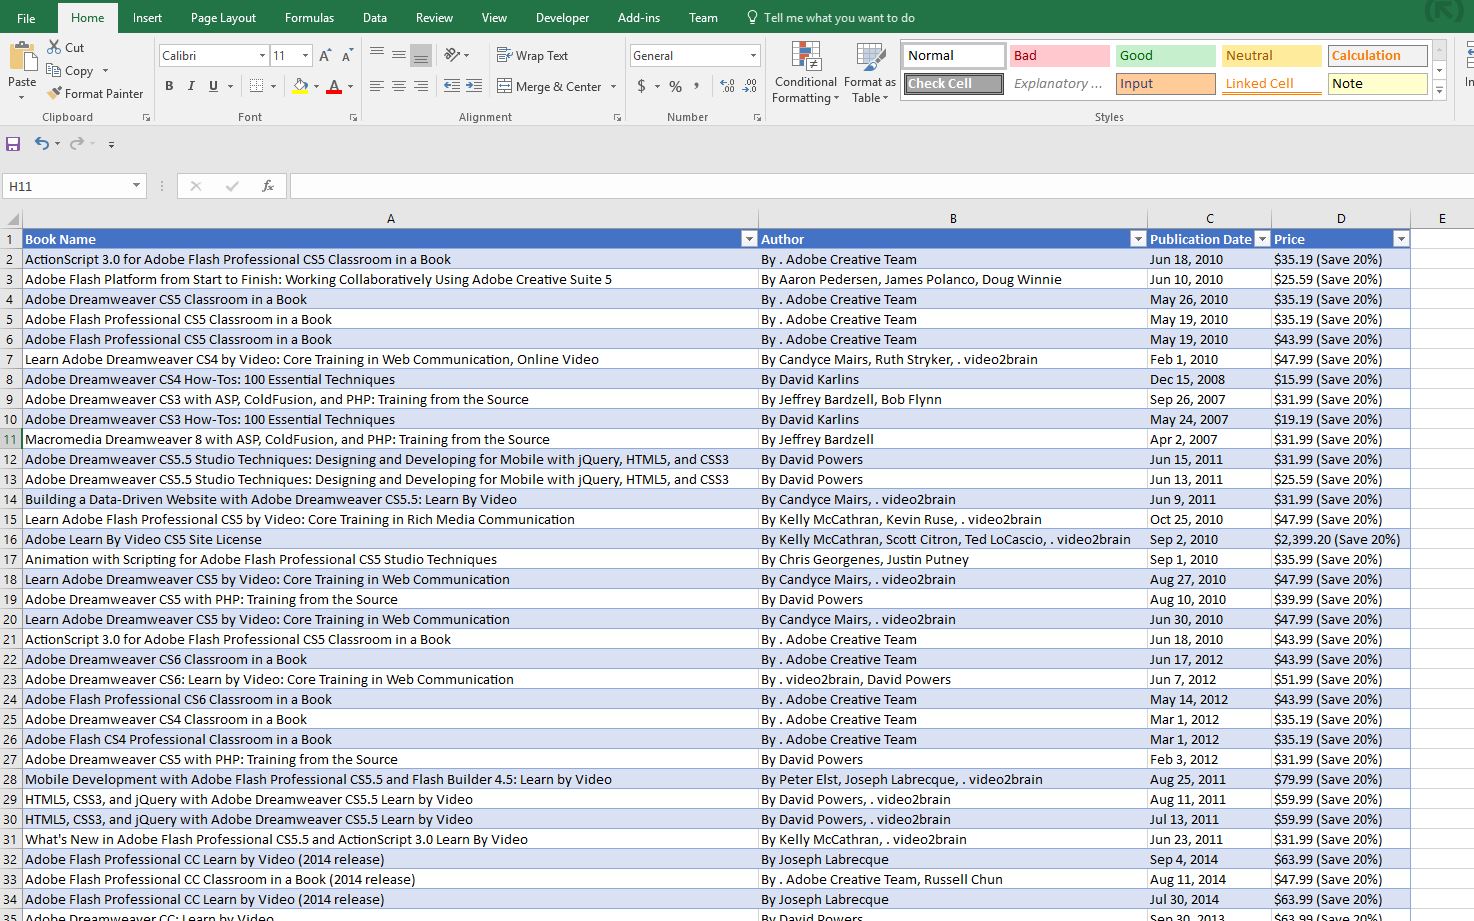Viewport: 1474px width, 921px height.
Task: Click the Name Box showing H11
Action: point(66,186)
